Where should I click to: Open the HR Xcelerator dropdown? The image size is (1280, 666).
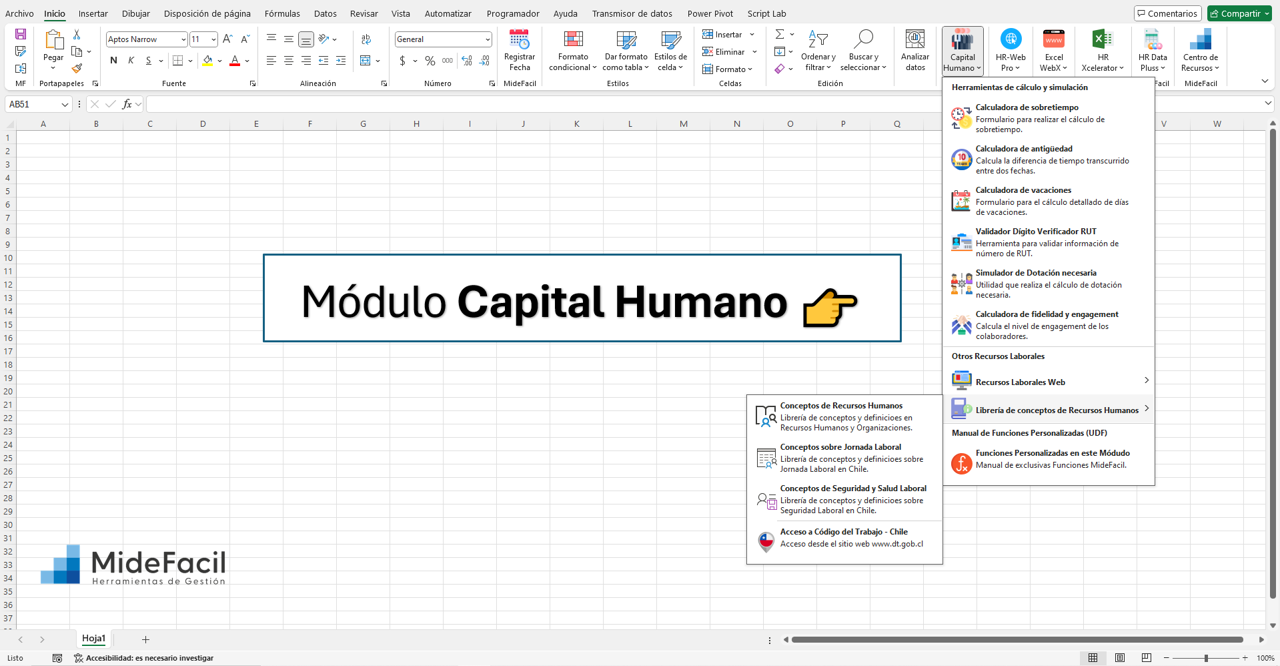point(1102,50)
